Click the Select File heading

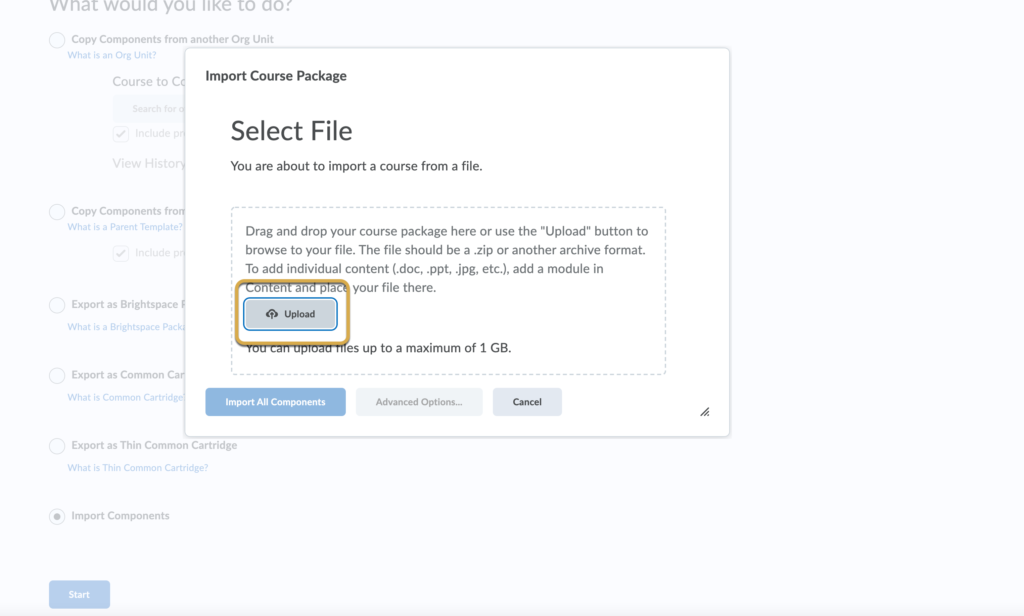click(x=291, y=131)
